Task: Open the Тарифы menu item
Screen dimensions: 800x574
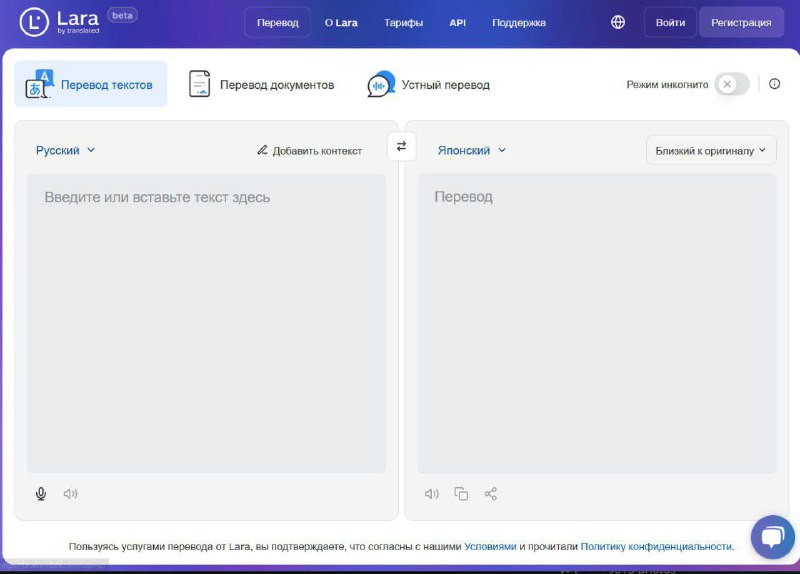Action: [x=403, y=22]
